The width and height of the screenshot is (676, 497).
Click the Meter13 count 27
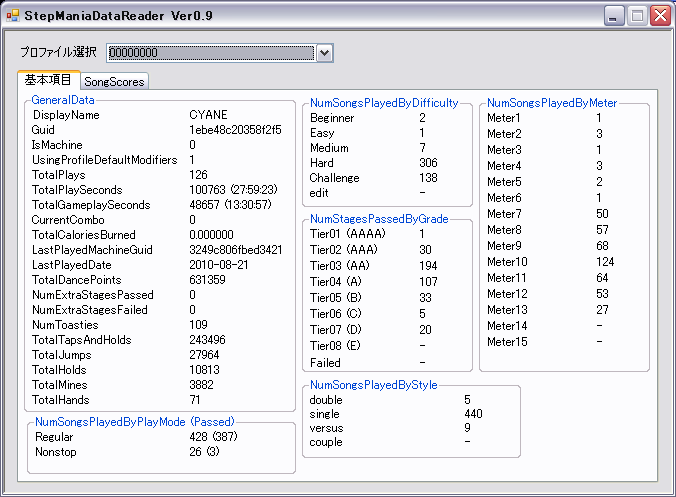[x=602, y=309]
